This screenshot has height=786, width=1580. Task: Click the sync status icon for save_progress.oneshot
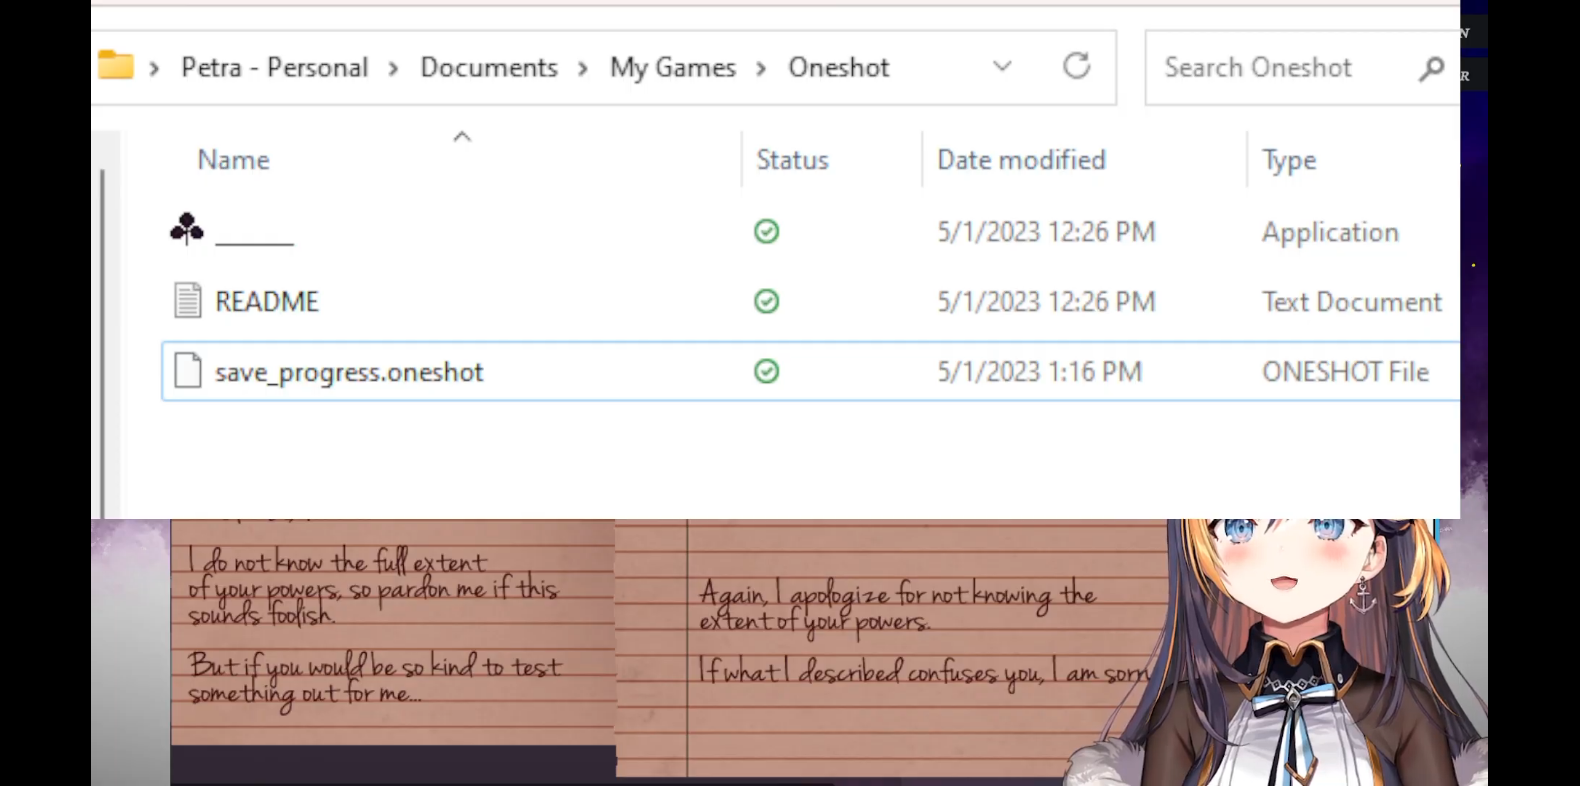767,371
